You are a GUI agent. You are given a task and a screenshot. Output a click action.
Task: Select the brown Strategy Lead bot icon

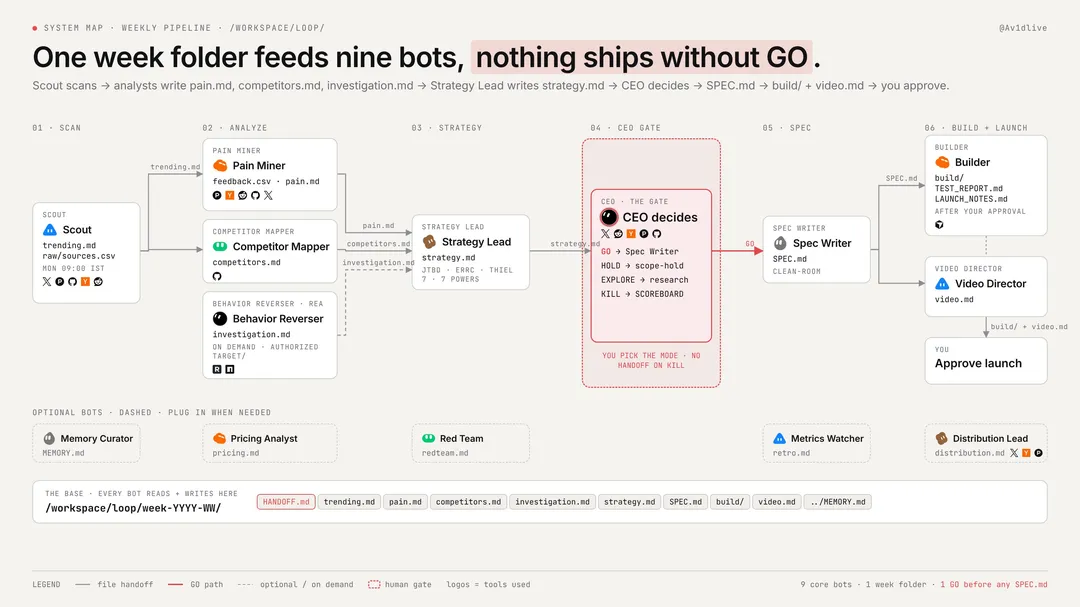click(x=429, y=242)
